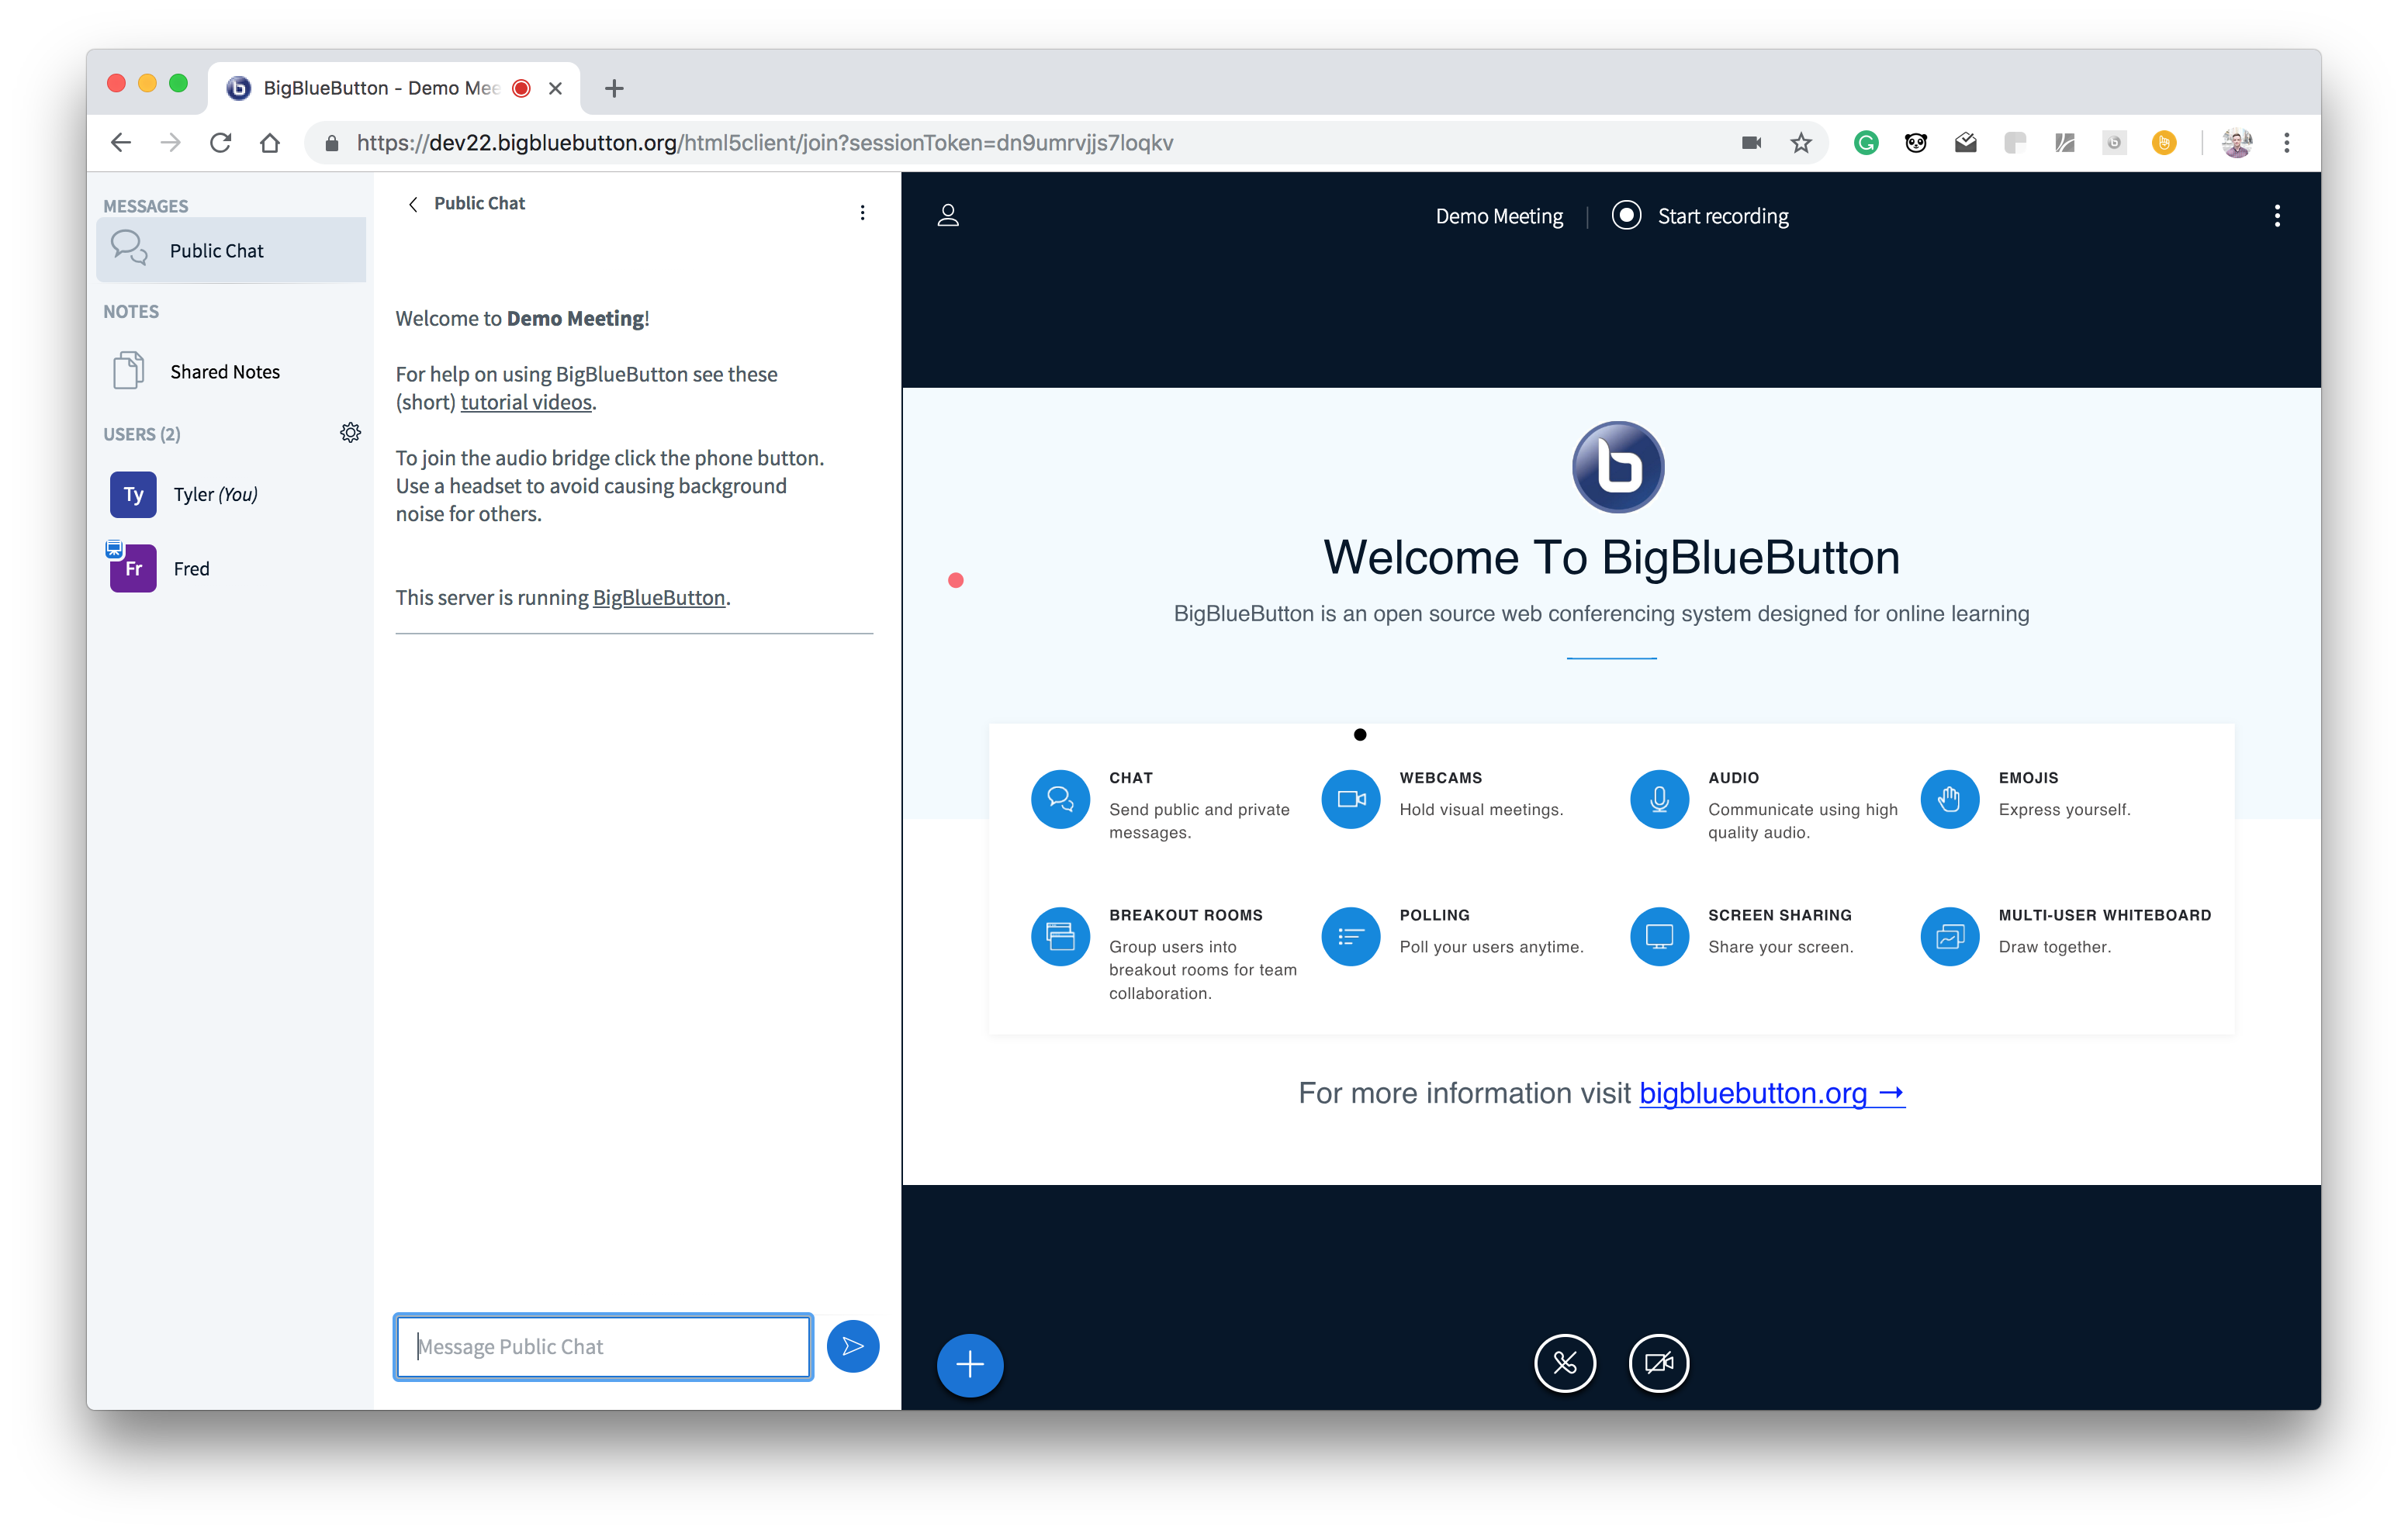This screenshot has width=2408, height=1534.
Task: Open the browser home page
Action: 269,142
